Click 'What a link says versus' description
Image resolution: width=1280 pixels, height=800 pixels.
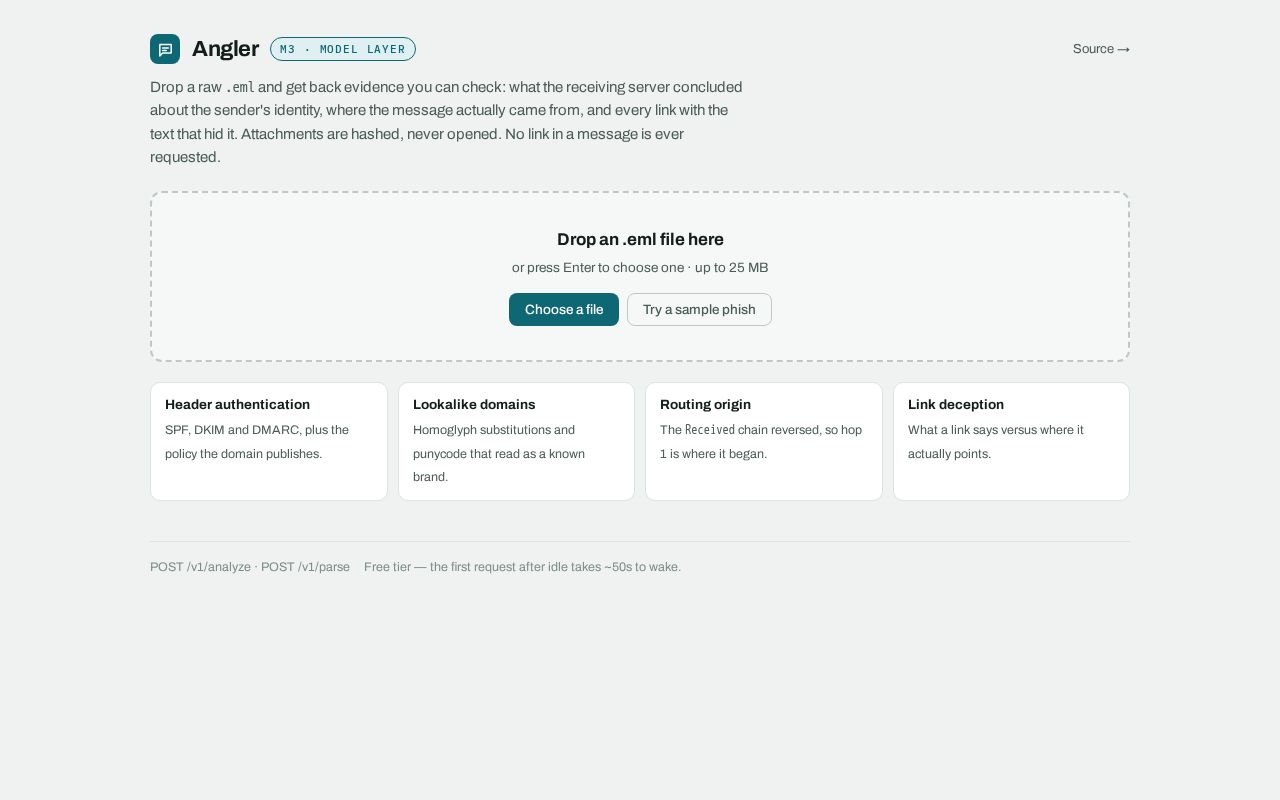point(996,441)
